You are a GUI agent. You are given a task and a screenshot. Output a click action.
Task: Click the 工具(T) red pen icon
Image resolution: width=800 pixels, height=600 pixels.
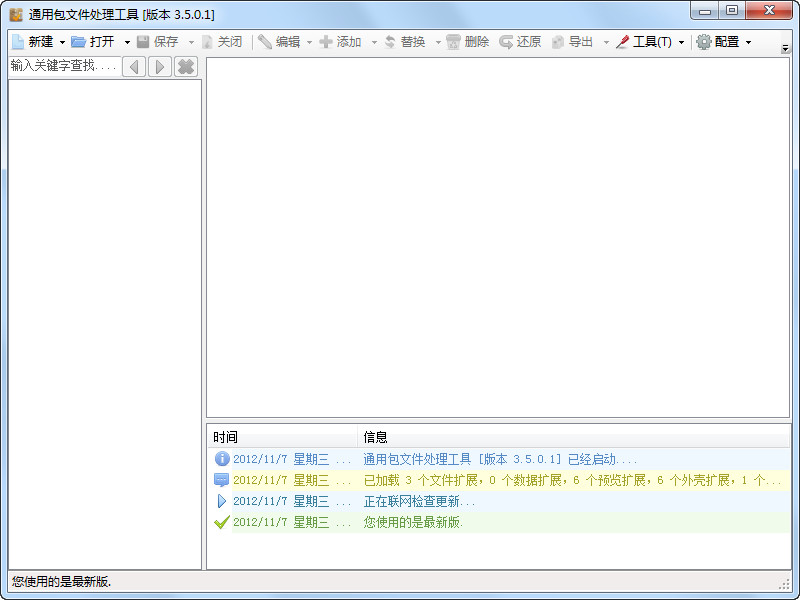622,42
